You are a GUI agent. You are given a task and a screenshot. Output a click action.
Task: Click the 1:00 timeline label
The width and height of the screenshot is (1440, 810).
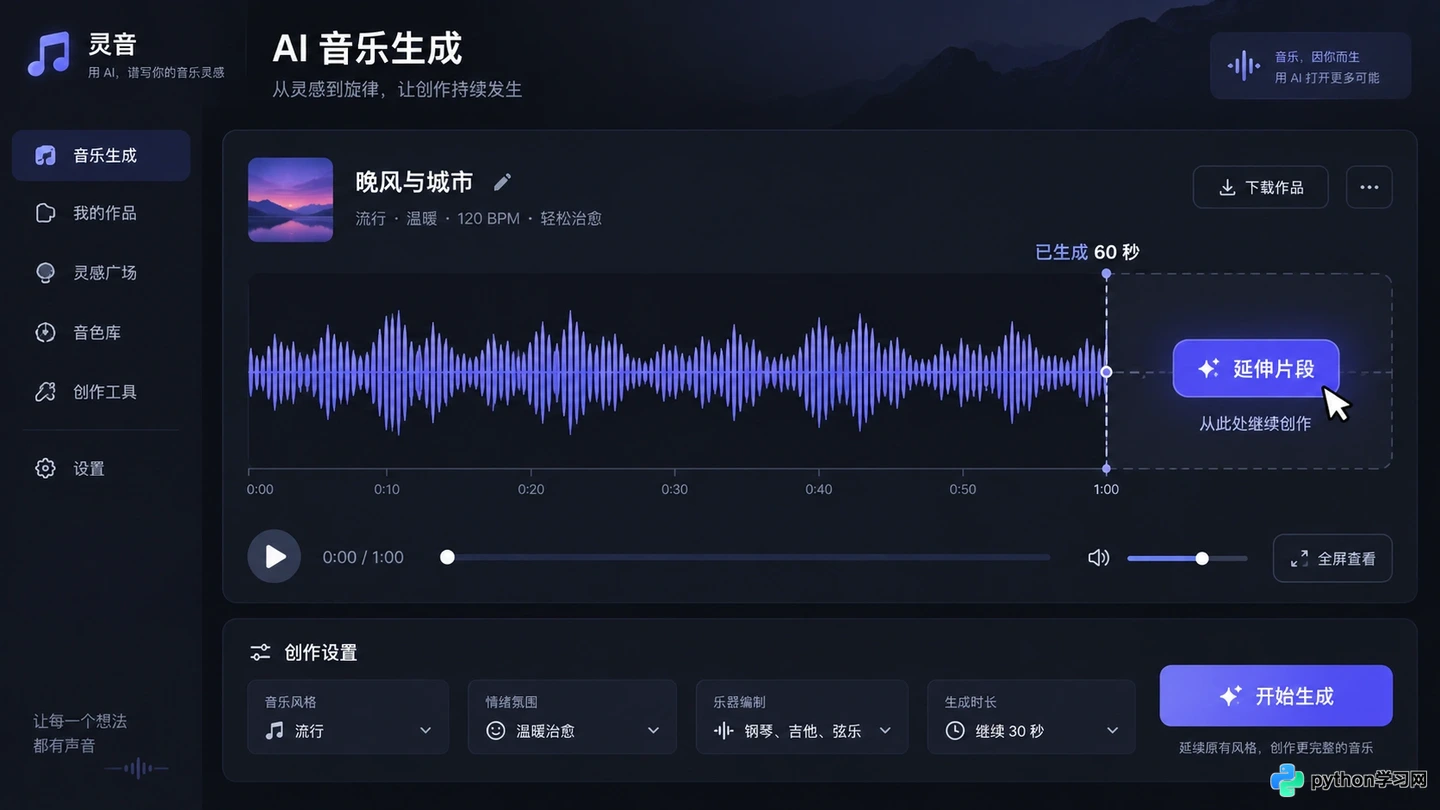[1106, 489]
